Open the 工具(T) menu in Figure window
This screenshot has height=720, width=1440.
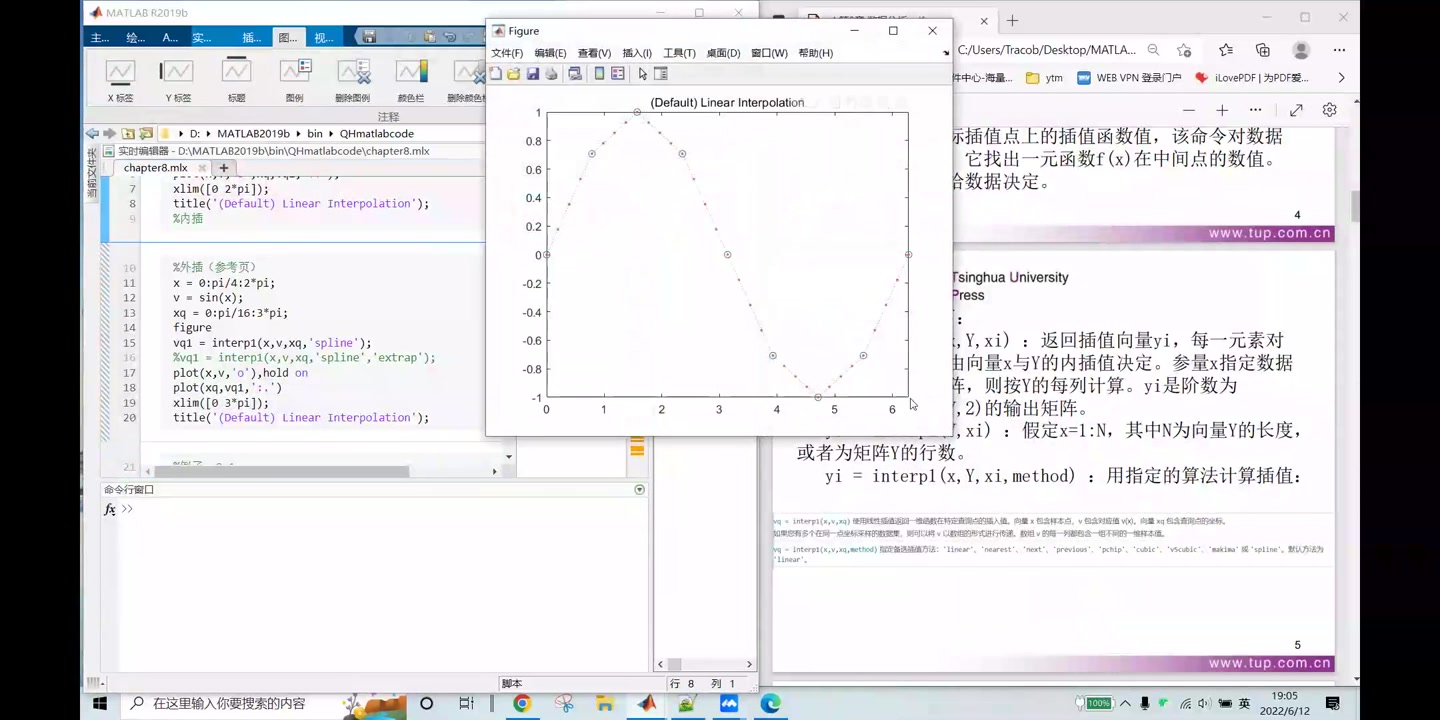(x=679, y=53)
